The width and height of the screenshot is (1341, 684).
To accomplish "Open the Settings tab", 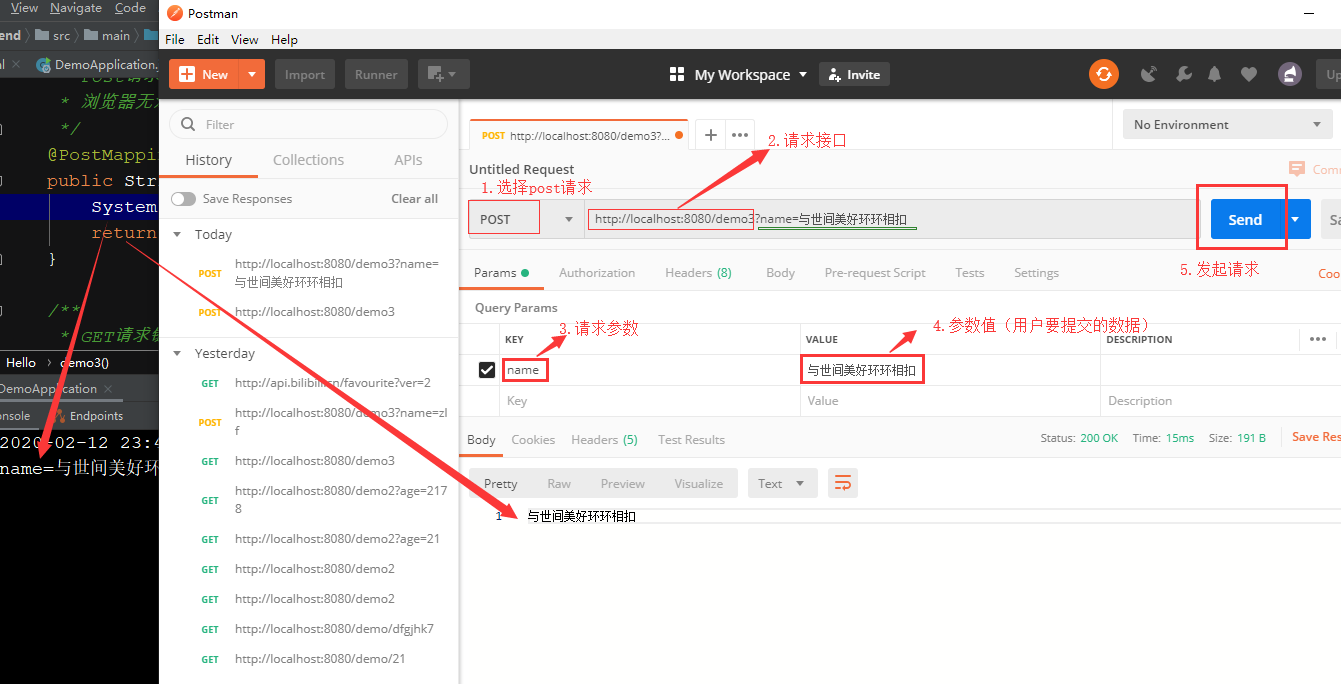I will point(1036,273).
